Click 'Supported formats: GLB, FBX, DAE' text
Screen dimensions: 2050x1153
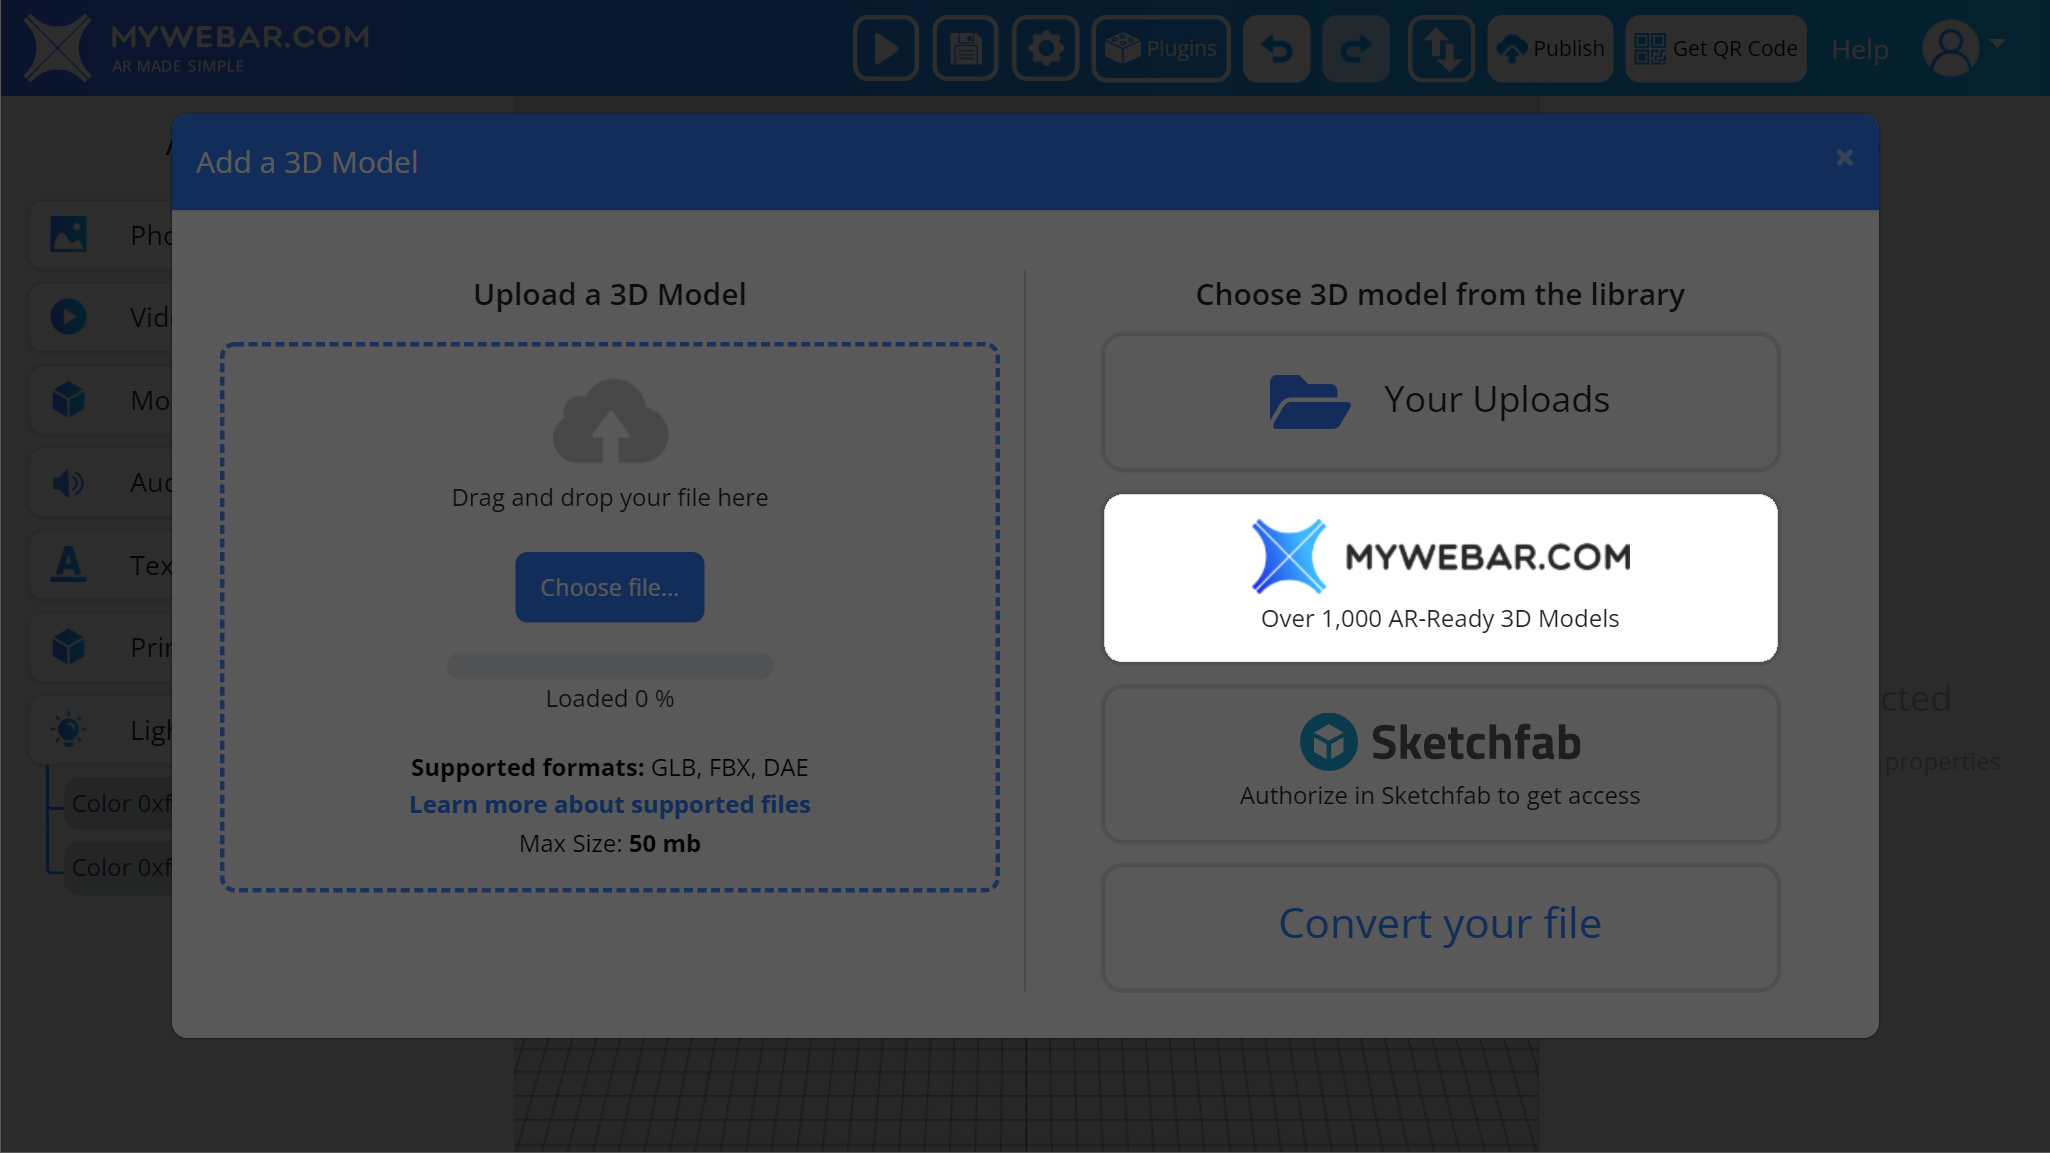(x=610, y=767)
